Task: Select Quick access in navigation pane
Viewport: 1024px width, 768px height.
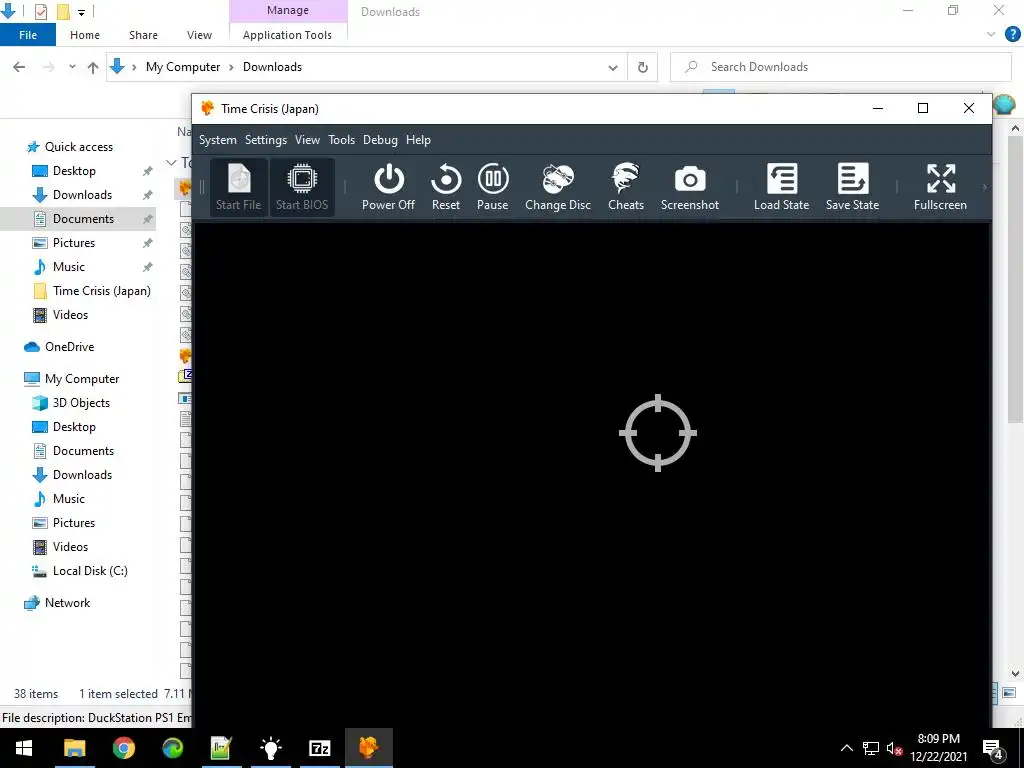Action: [78, 147]
